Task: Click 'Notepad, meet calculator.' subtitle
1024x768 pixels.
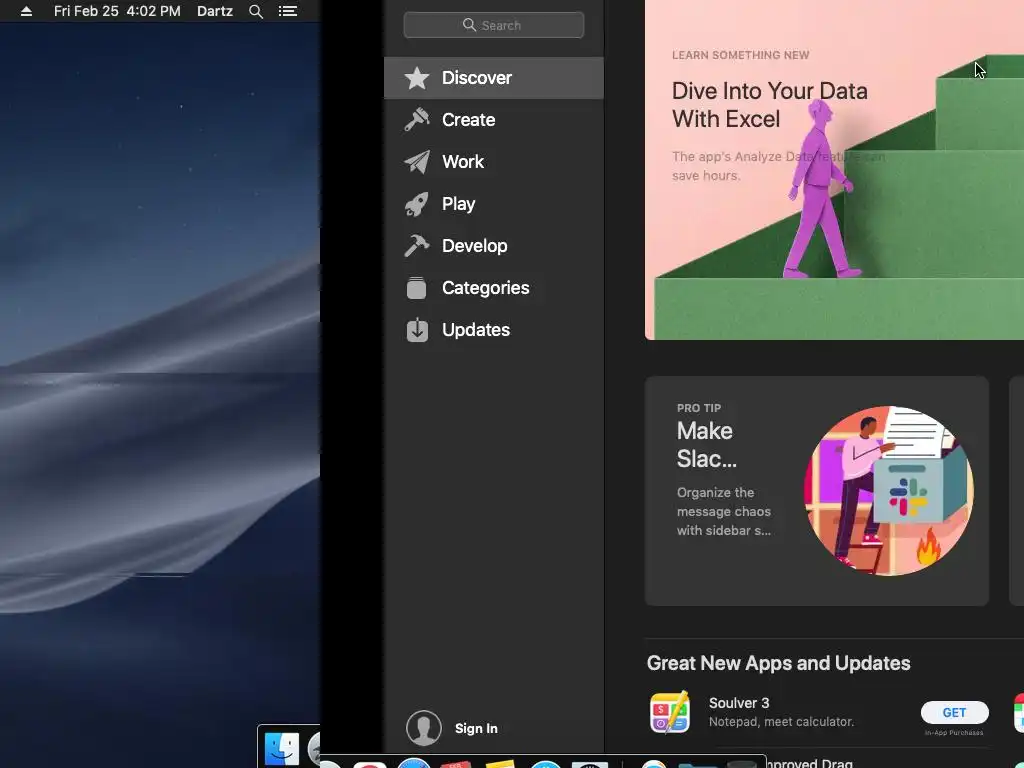Action: pos(782,722)
